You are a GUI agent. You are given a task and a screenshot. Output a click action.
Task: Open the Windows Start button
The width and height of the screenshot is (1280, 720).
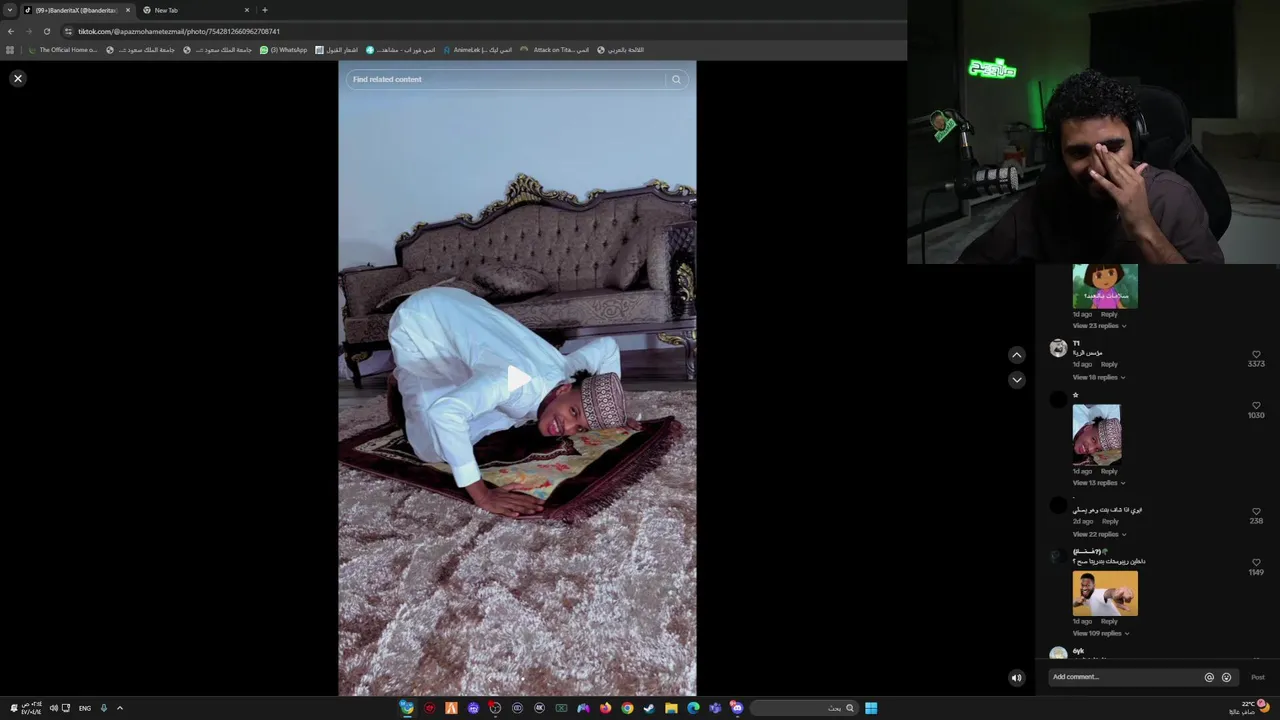pyautogui.click(x=871, y=708)
